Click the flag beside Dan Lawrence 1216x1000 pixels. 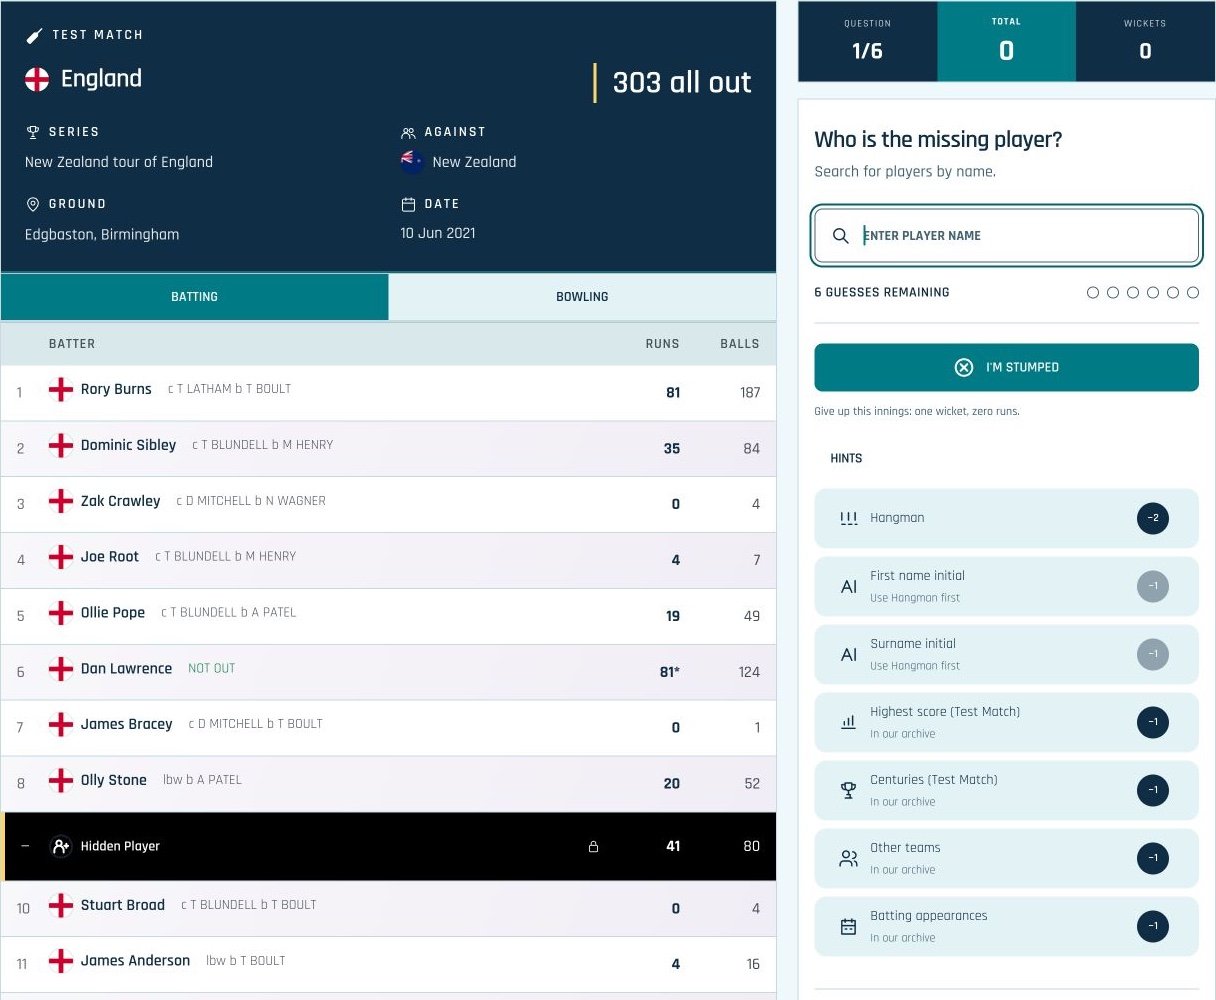pyautogui.click(x=61, y=669)
